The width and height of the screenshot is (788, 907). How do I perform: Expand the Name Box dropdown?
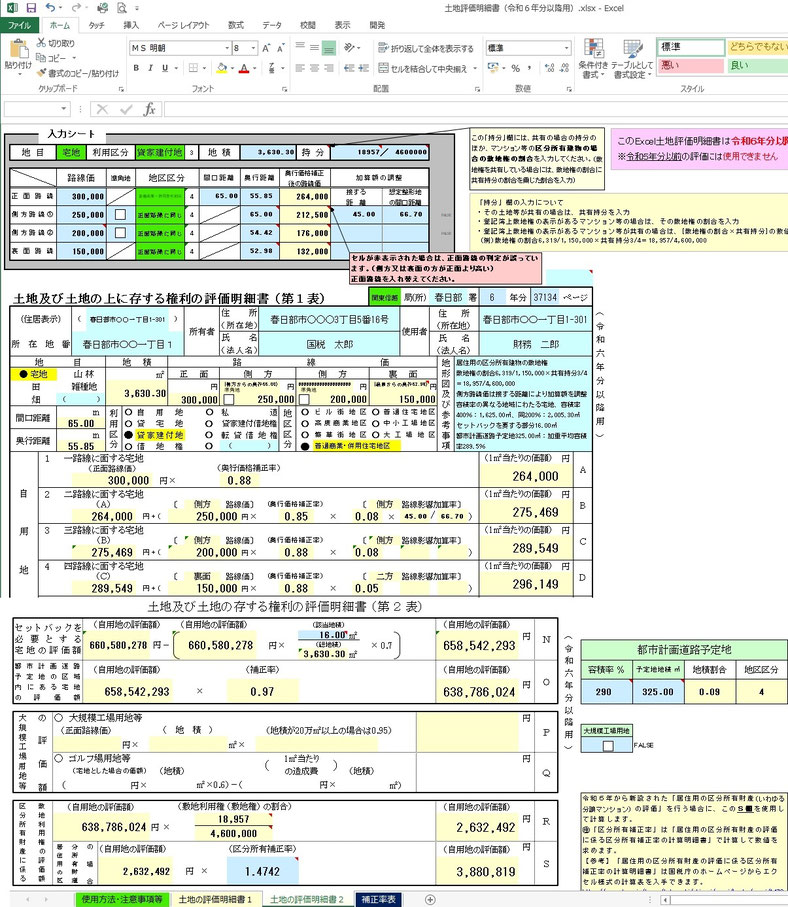pyautogui.click(x=64, y=109)
